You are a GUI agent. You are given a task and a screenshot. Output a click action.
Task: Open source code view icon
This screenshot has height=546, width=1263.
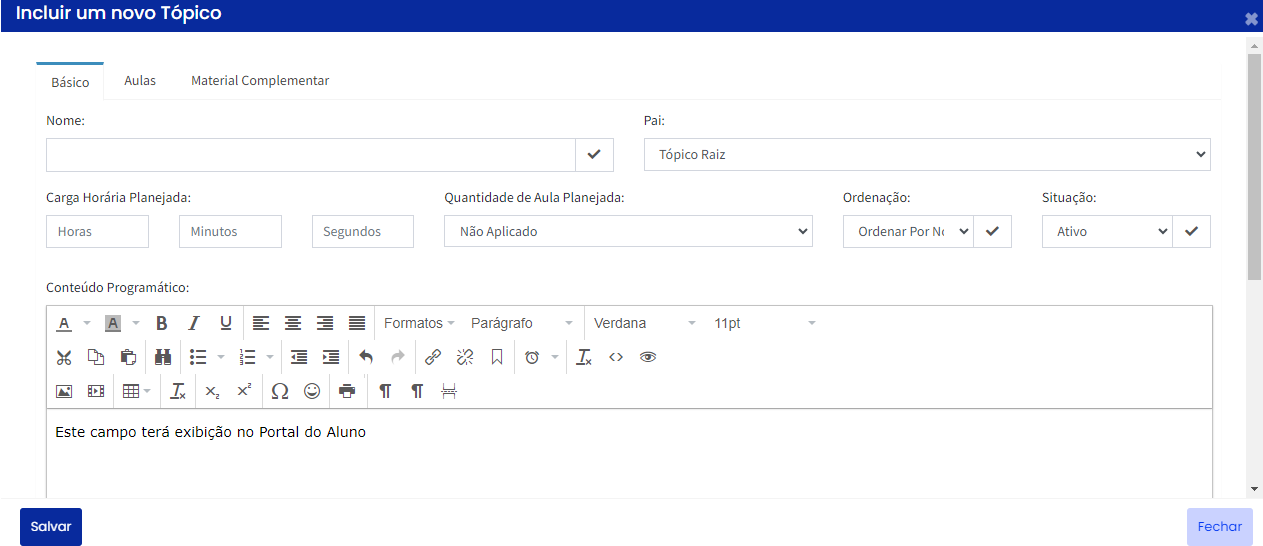coord(616,357)
